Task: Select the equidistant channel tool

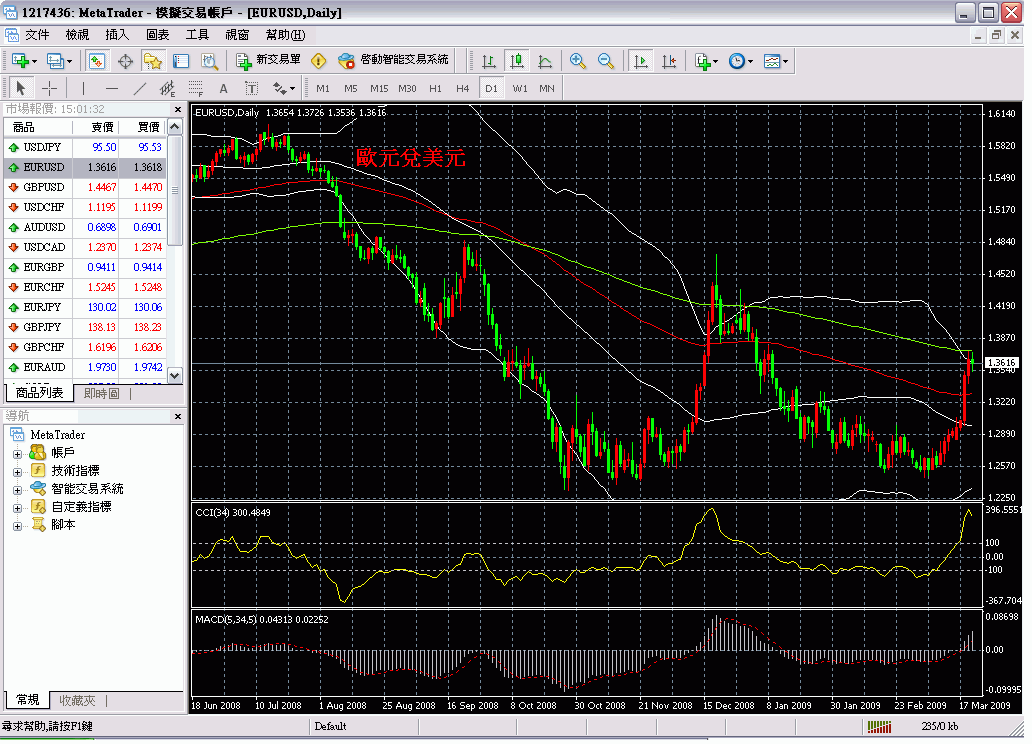Action: 167,88
